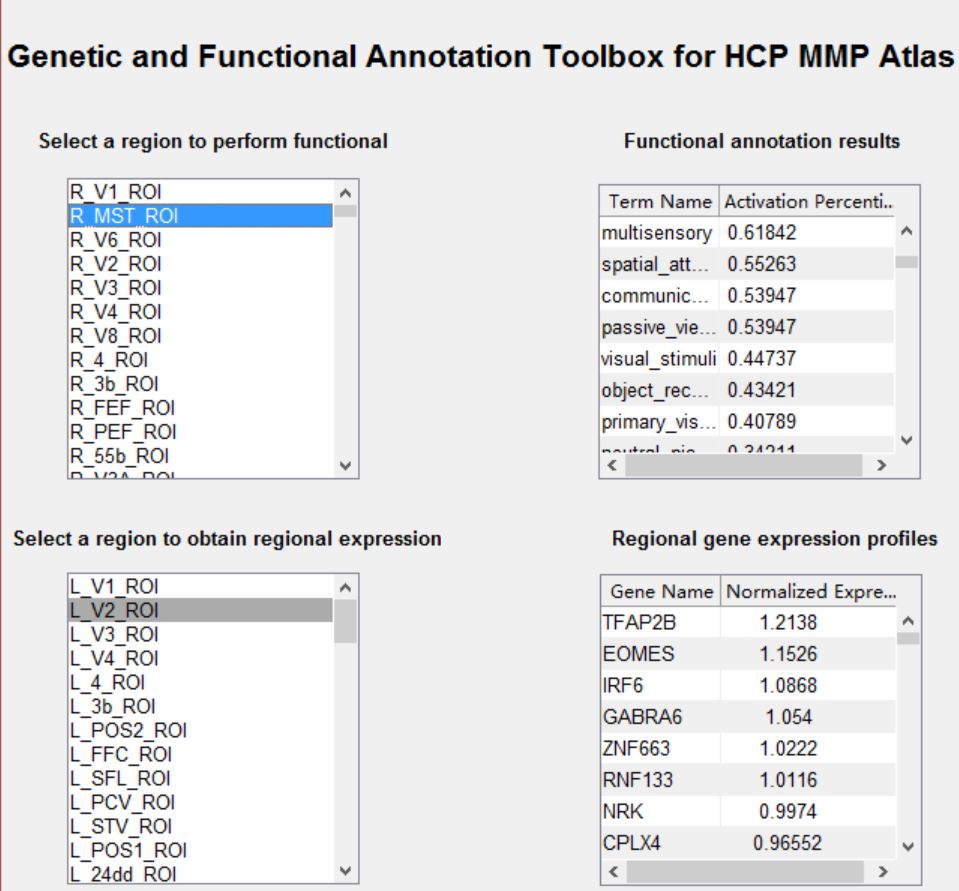The height and width of the screenshot is (891, 959).
Task: Click right arrow of functional results horizontal scrollbar
Action: click(881, 466)
